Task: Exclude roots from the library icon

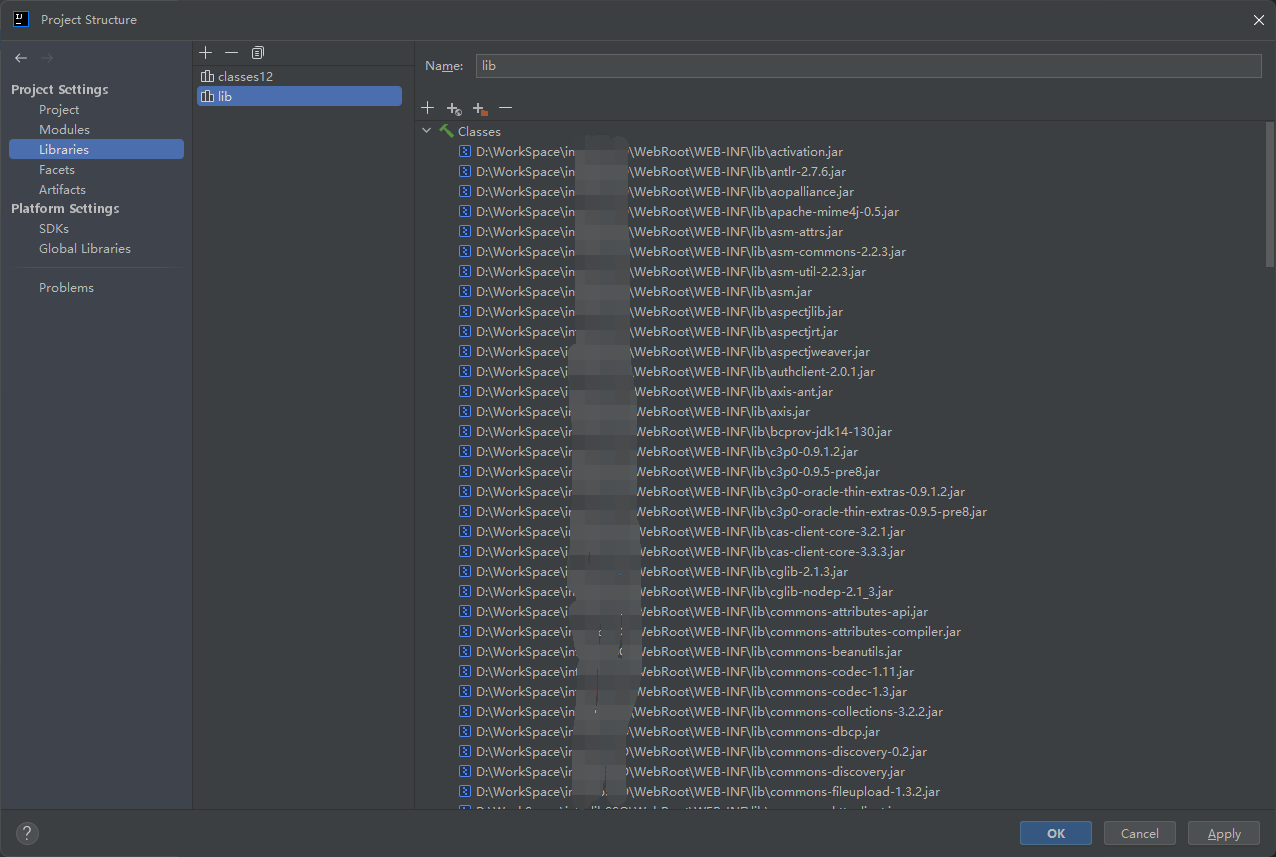Action: [x=480, y=108]
